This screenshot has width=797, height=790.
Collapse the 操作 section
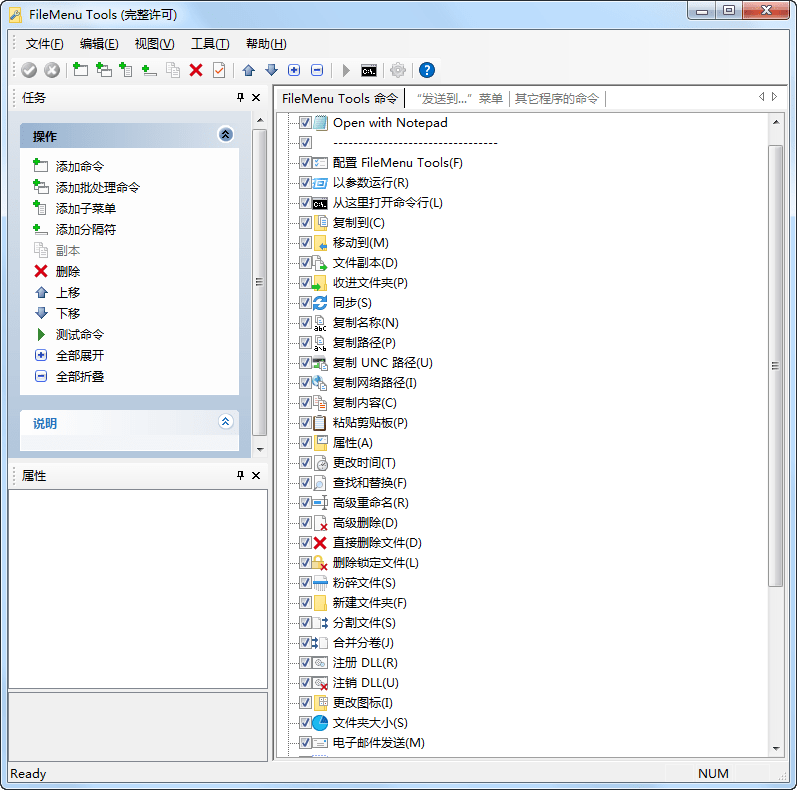226,135
